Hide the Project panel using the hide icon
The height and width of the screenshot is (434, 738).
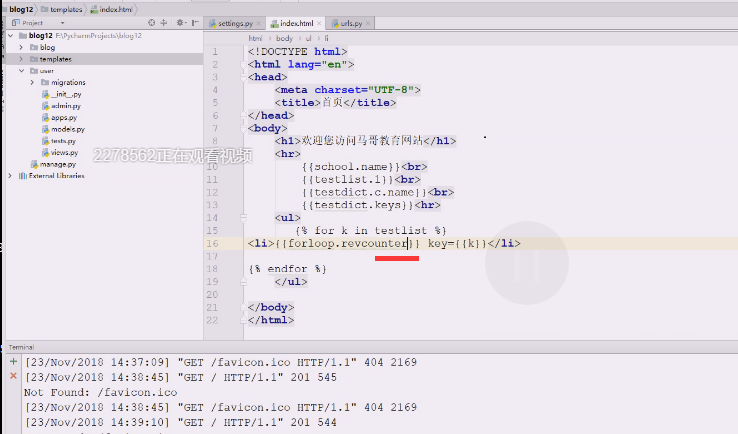point(195,23)
